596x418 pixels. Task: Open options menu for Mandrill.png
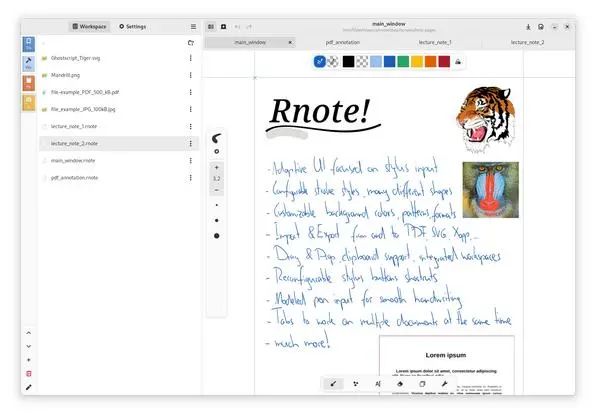tap(190, 75)
